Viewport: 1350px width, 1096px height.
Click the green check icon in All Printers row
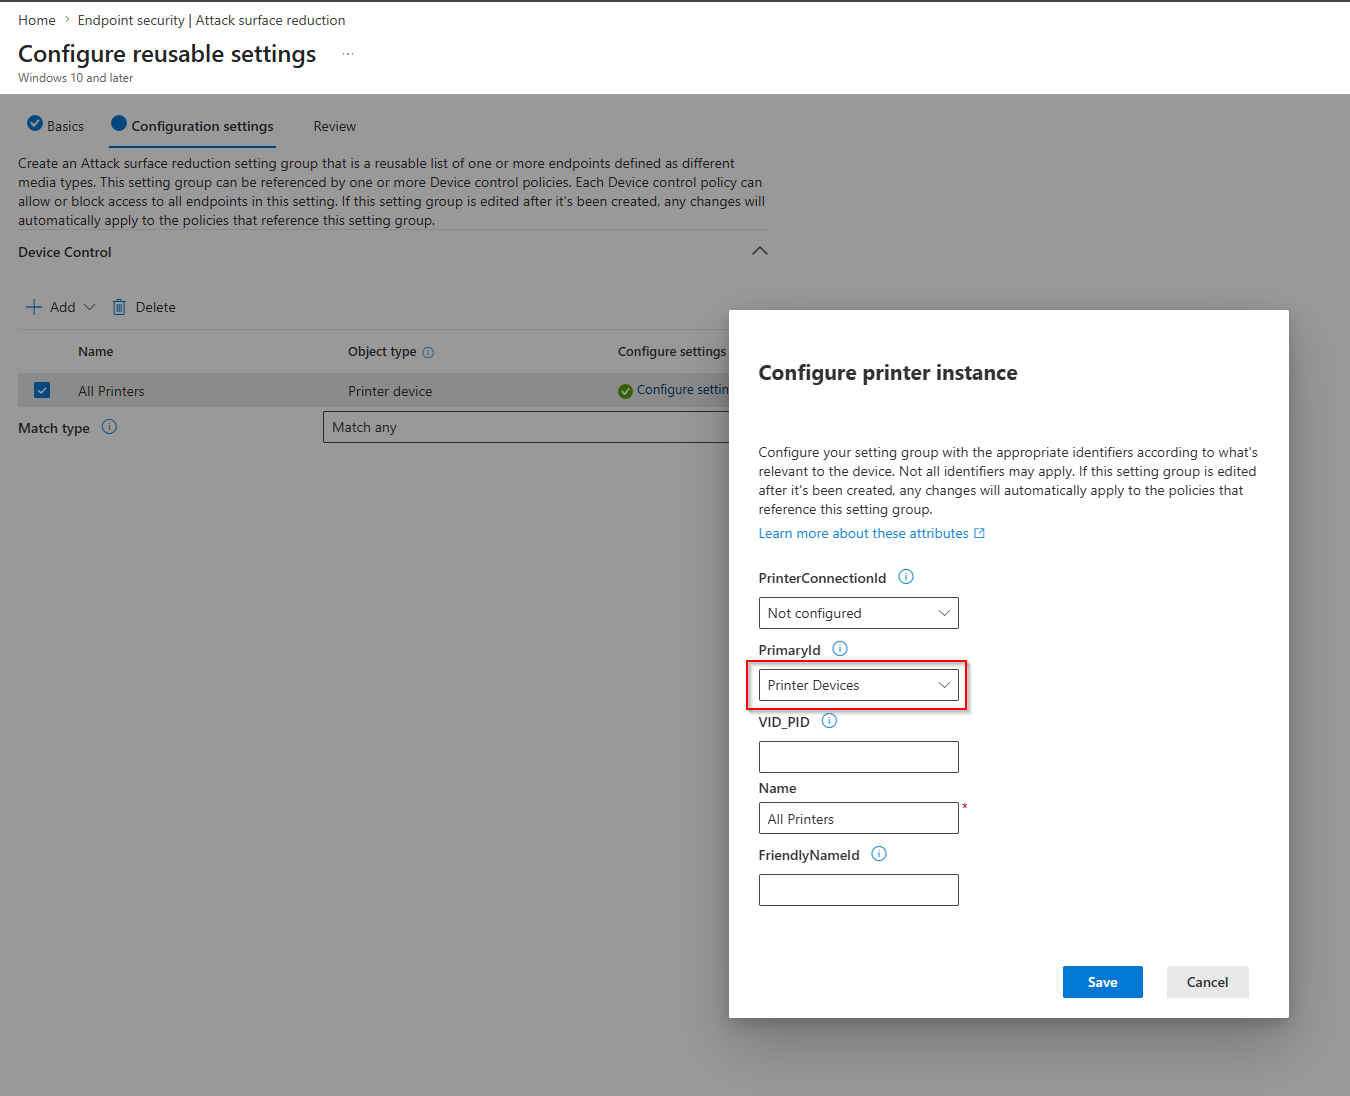625,391
